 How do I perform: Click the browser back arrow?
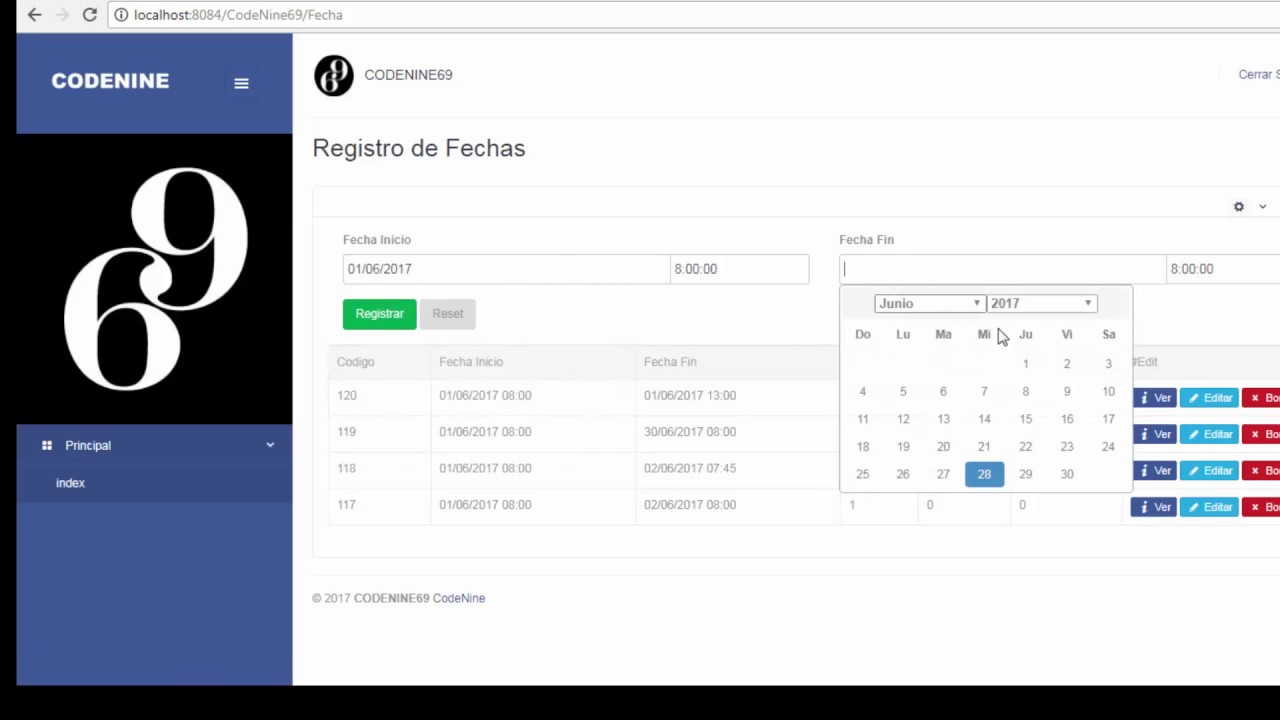click(35, 15)
